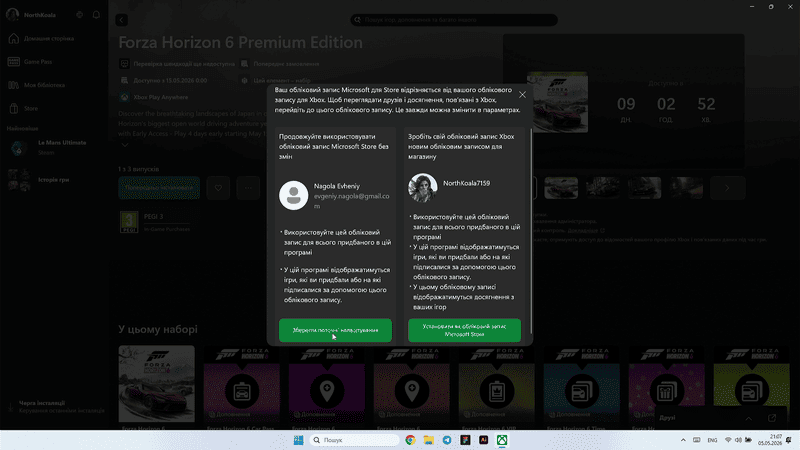Switch the ENG input language indicator
Viewport: 800px width, 450px height.
tap(712, 440)
